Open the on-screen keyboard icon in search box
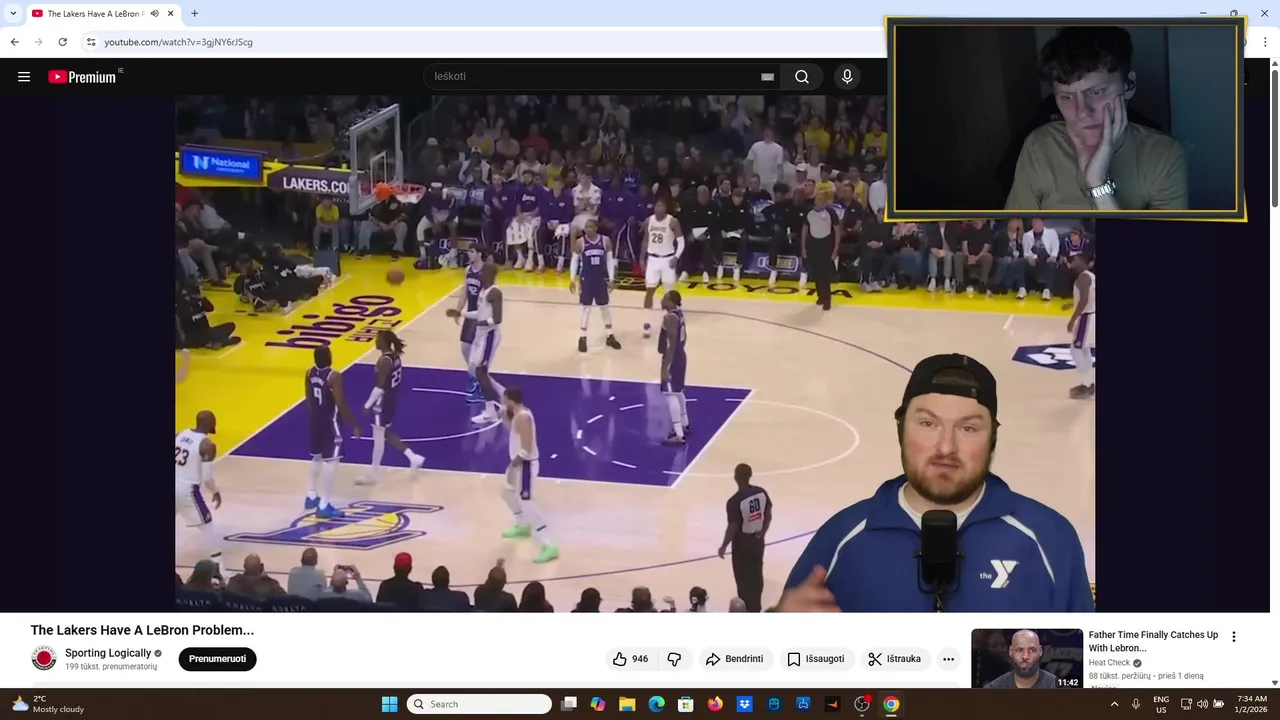 [x=767, y=77]
